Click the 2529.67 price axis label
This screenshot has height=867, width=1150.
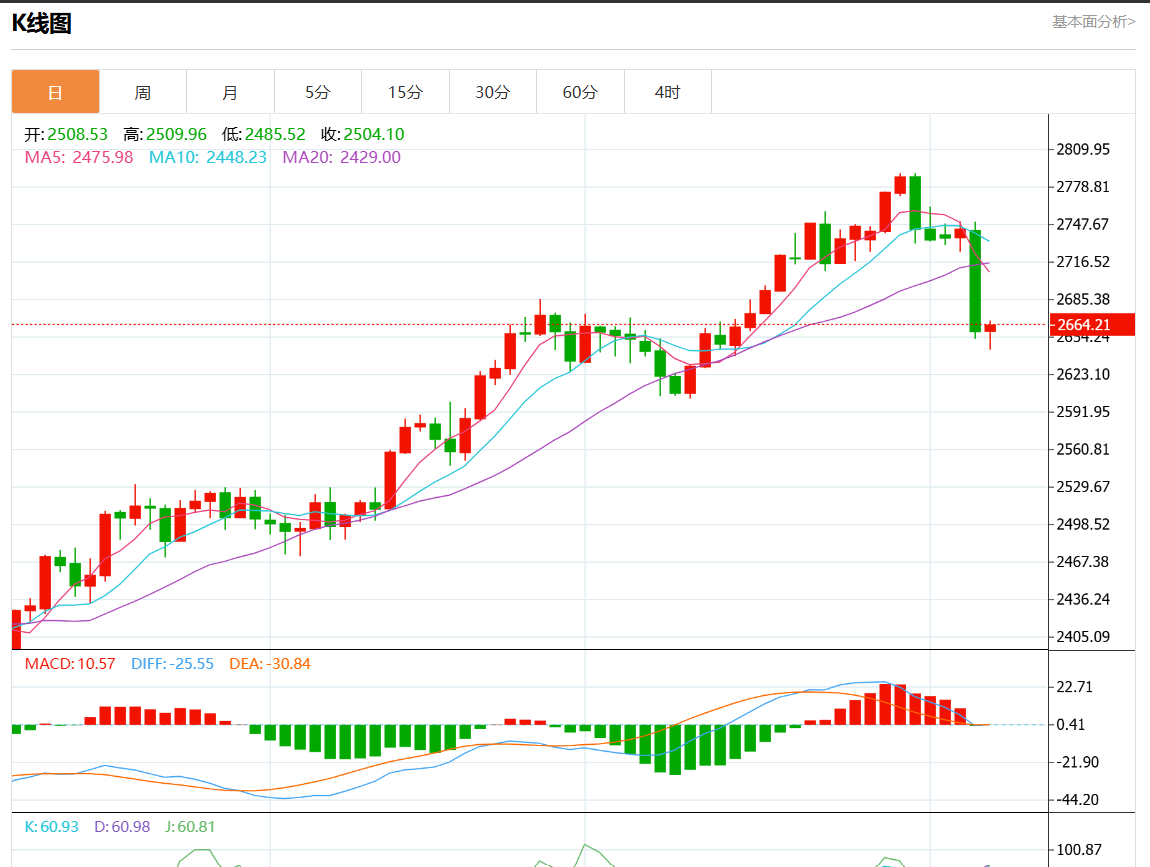(x=1083, y=486)
